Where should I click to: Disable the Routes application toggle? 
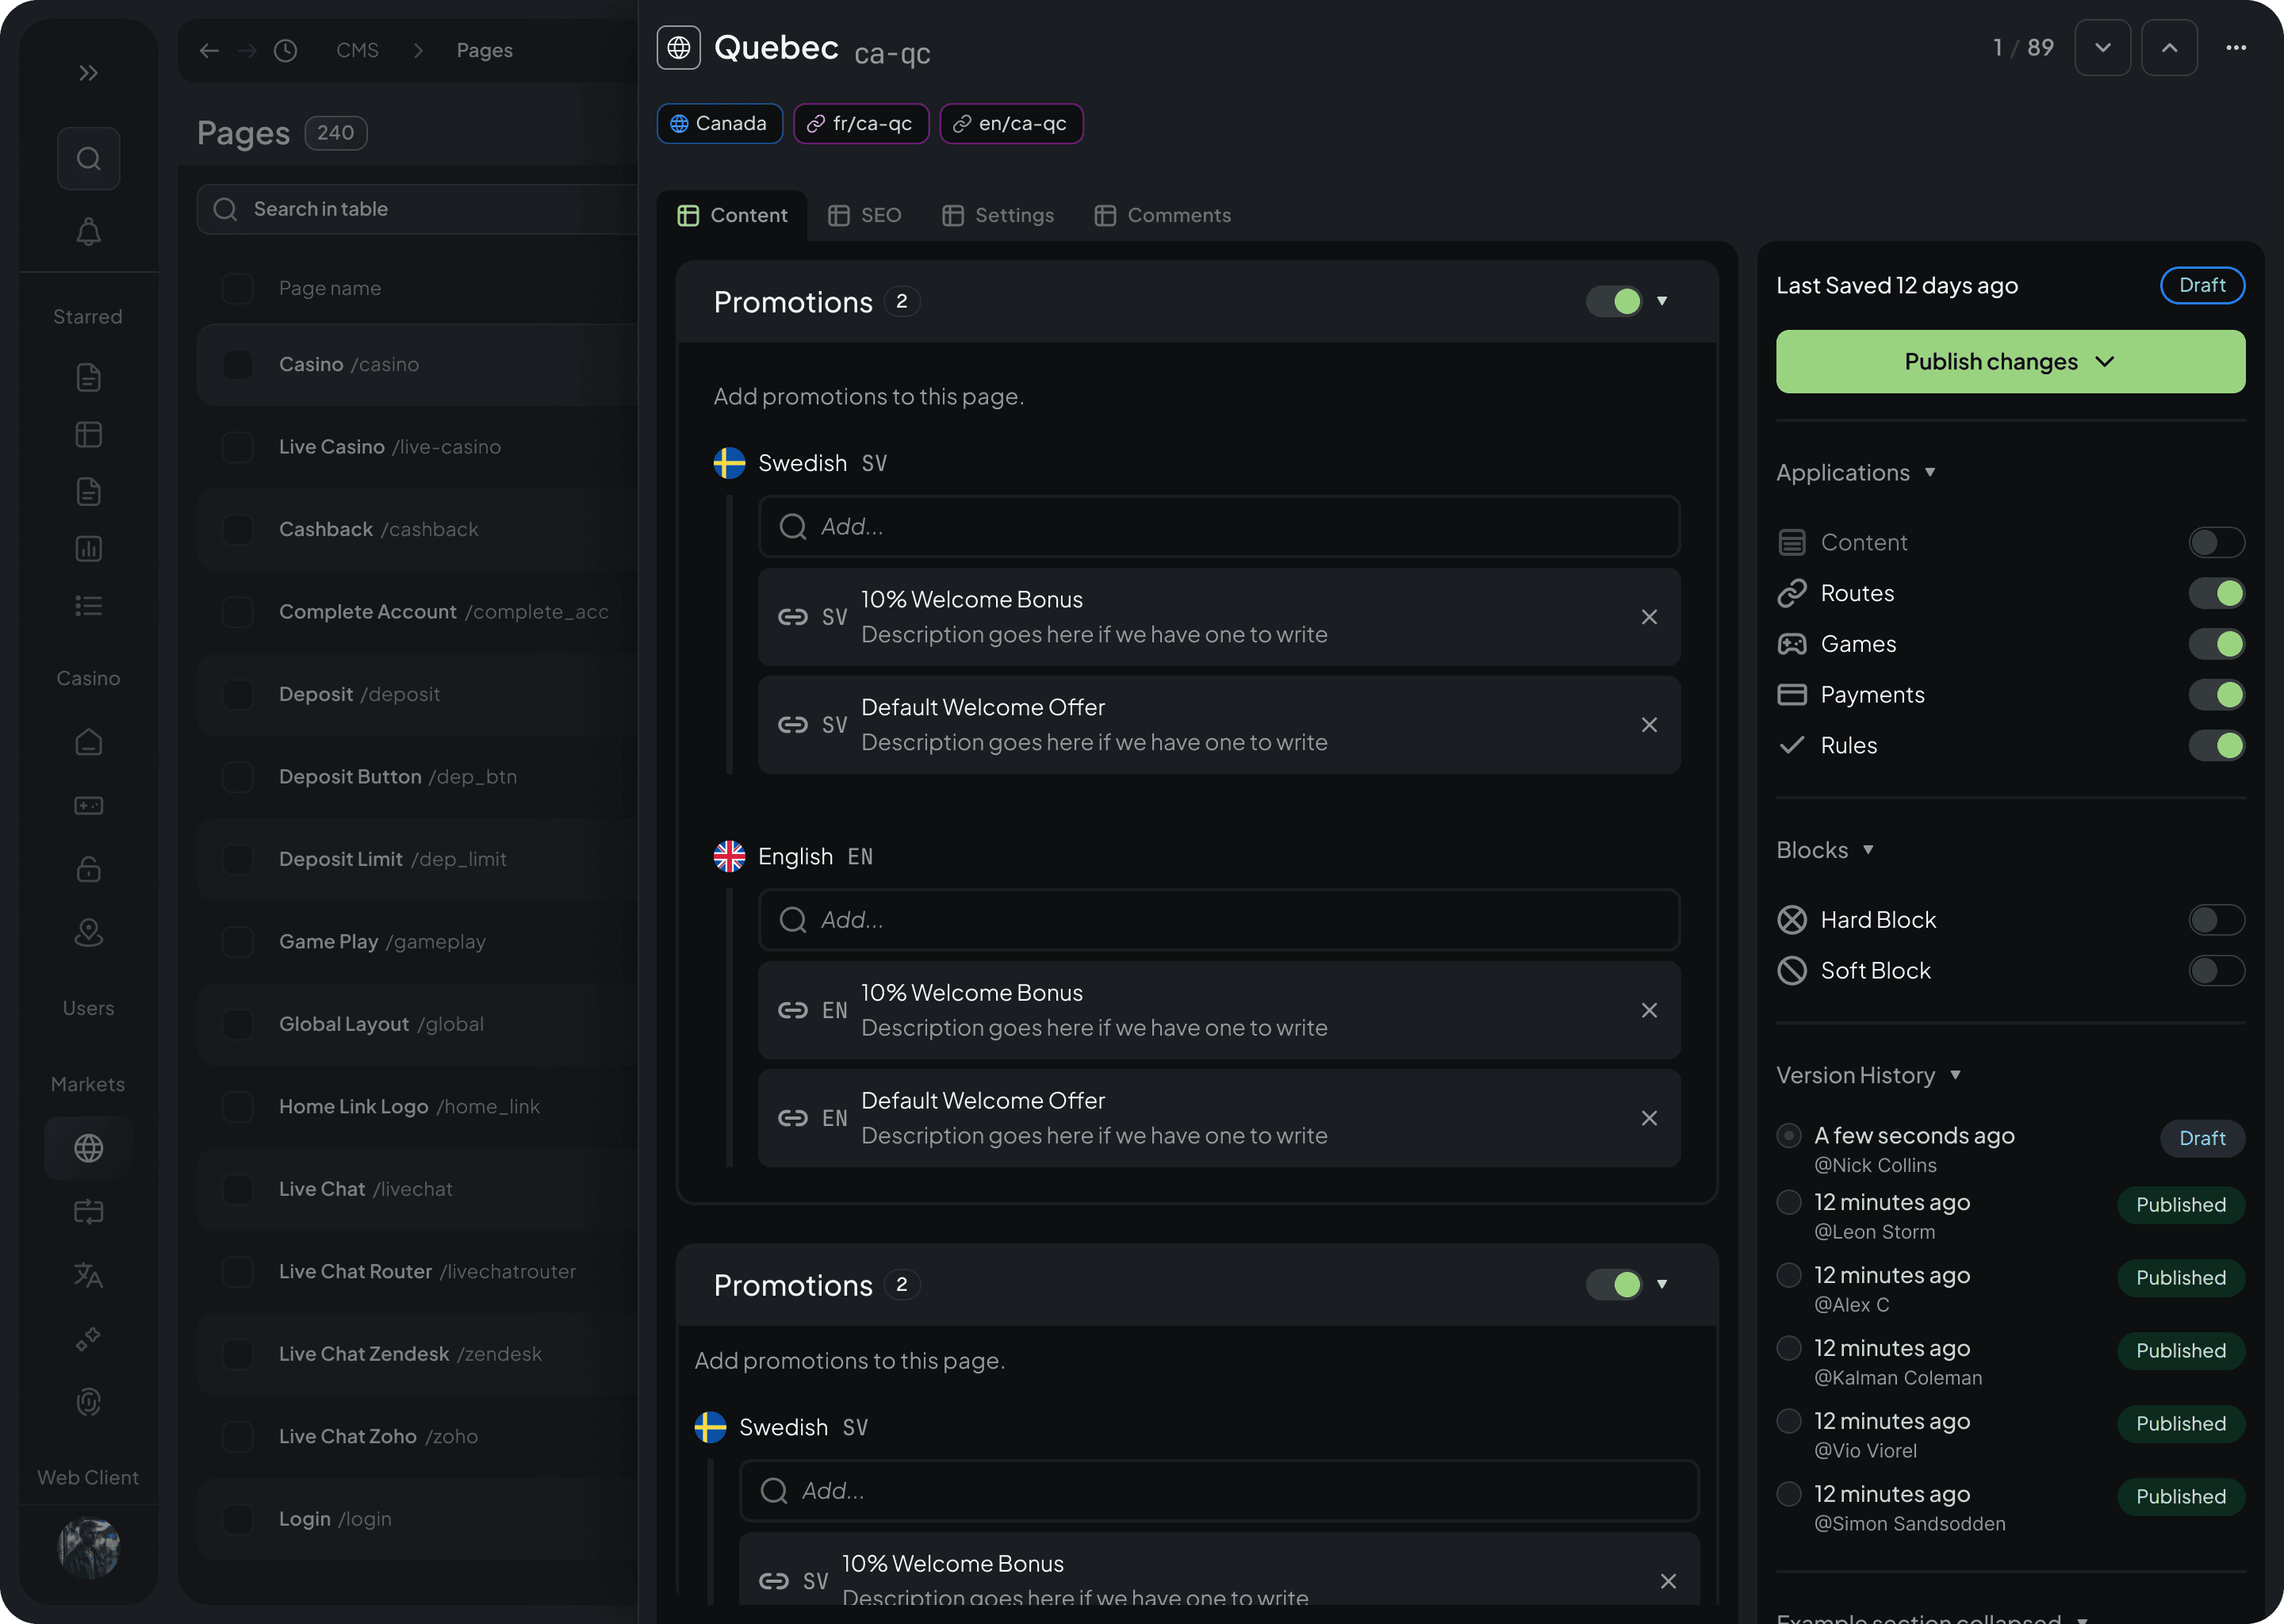[x=2216, y=593]
